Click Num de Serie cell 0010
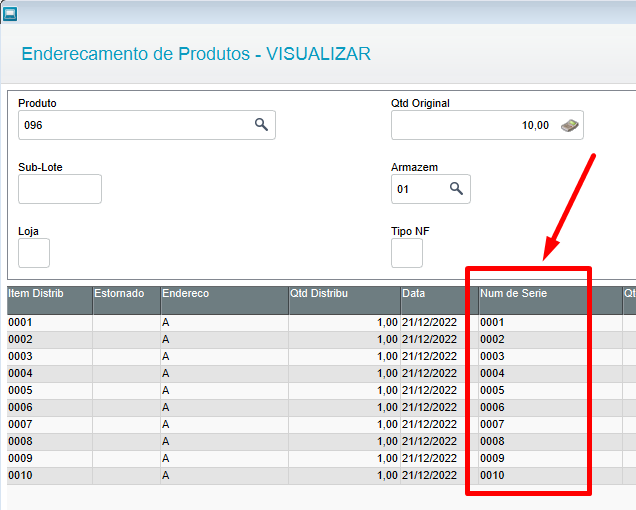Viewport: 636px width, 510px height. point(550,476)
